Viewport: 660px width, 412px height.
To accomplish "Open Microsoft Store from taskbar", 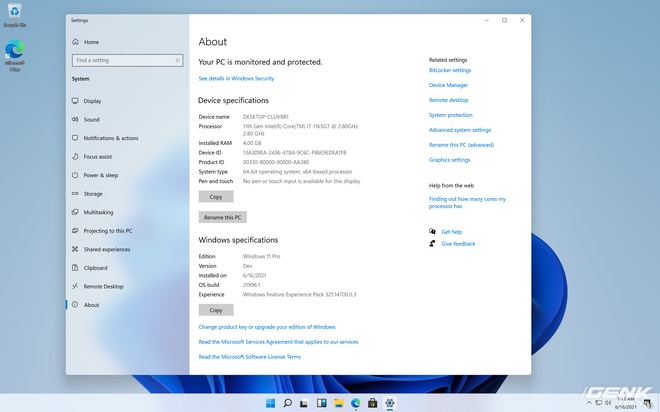I will pos(373,403).
